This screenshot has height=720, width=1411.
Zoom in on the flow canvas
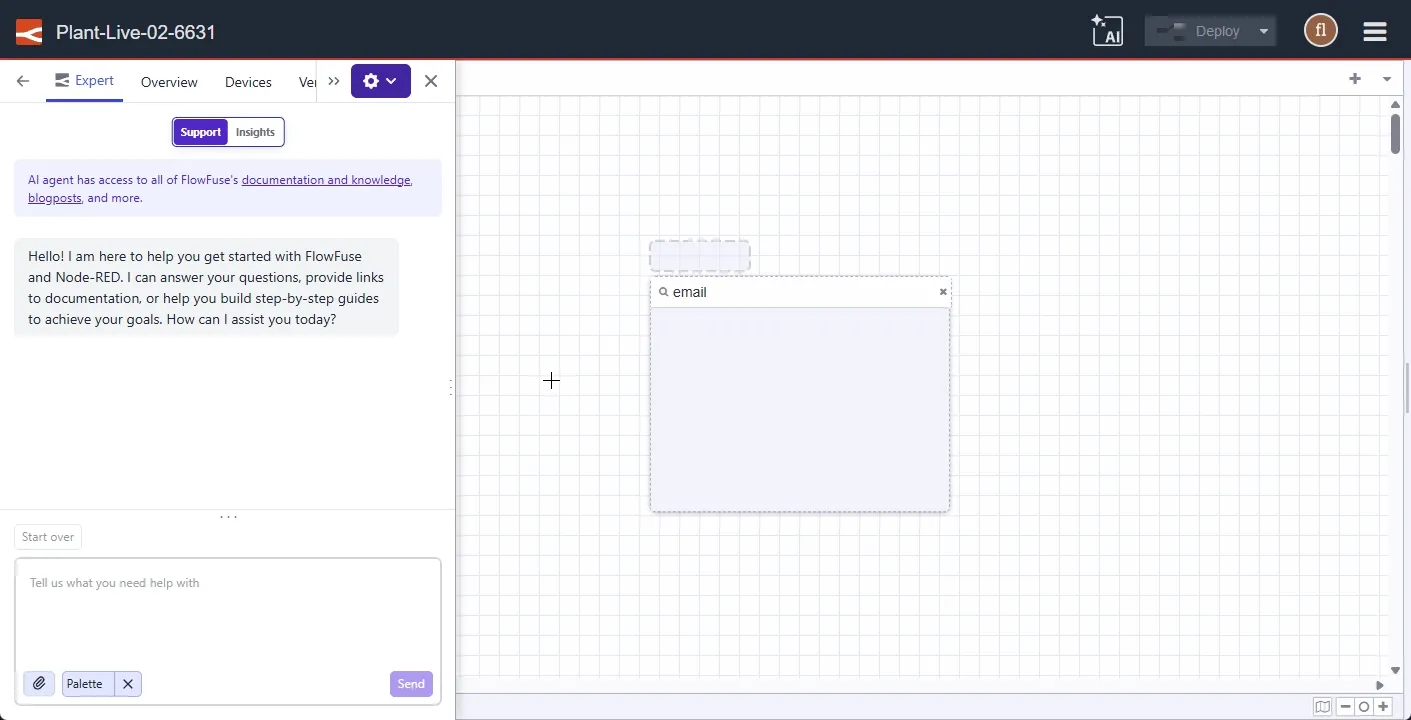pyautogui.click(x=1383, y=707)
